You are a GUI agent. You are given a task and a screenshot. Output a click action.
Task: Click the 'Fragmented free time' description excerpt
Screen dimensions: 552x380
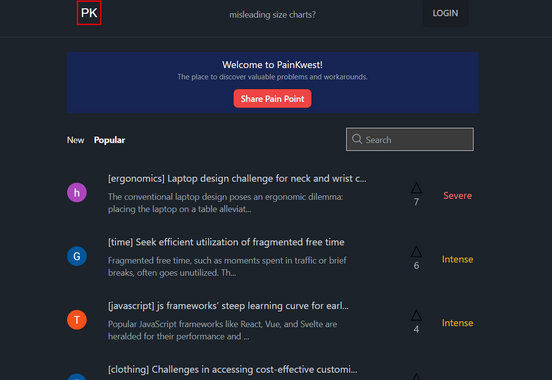(x=227, y=267)
